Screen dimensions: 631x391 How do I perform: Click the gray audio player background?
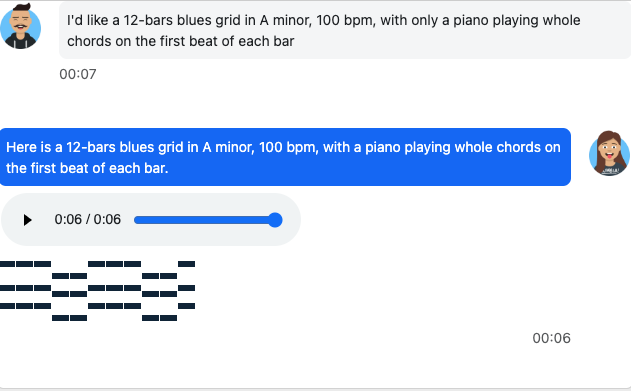click(151, 220)
